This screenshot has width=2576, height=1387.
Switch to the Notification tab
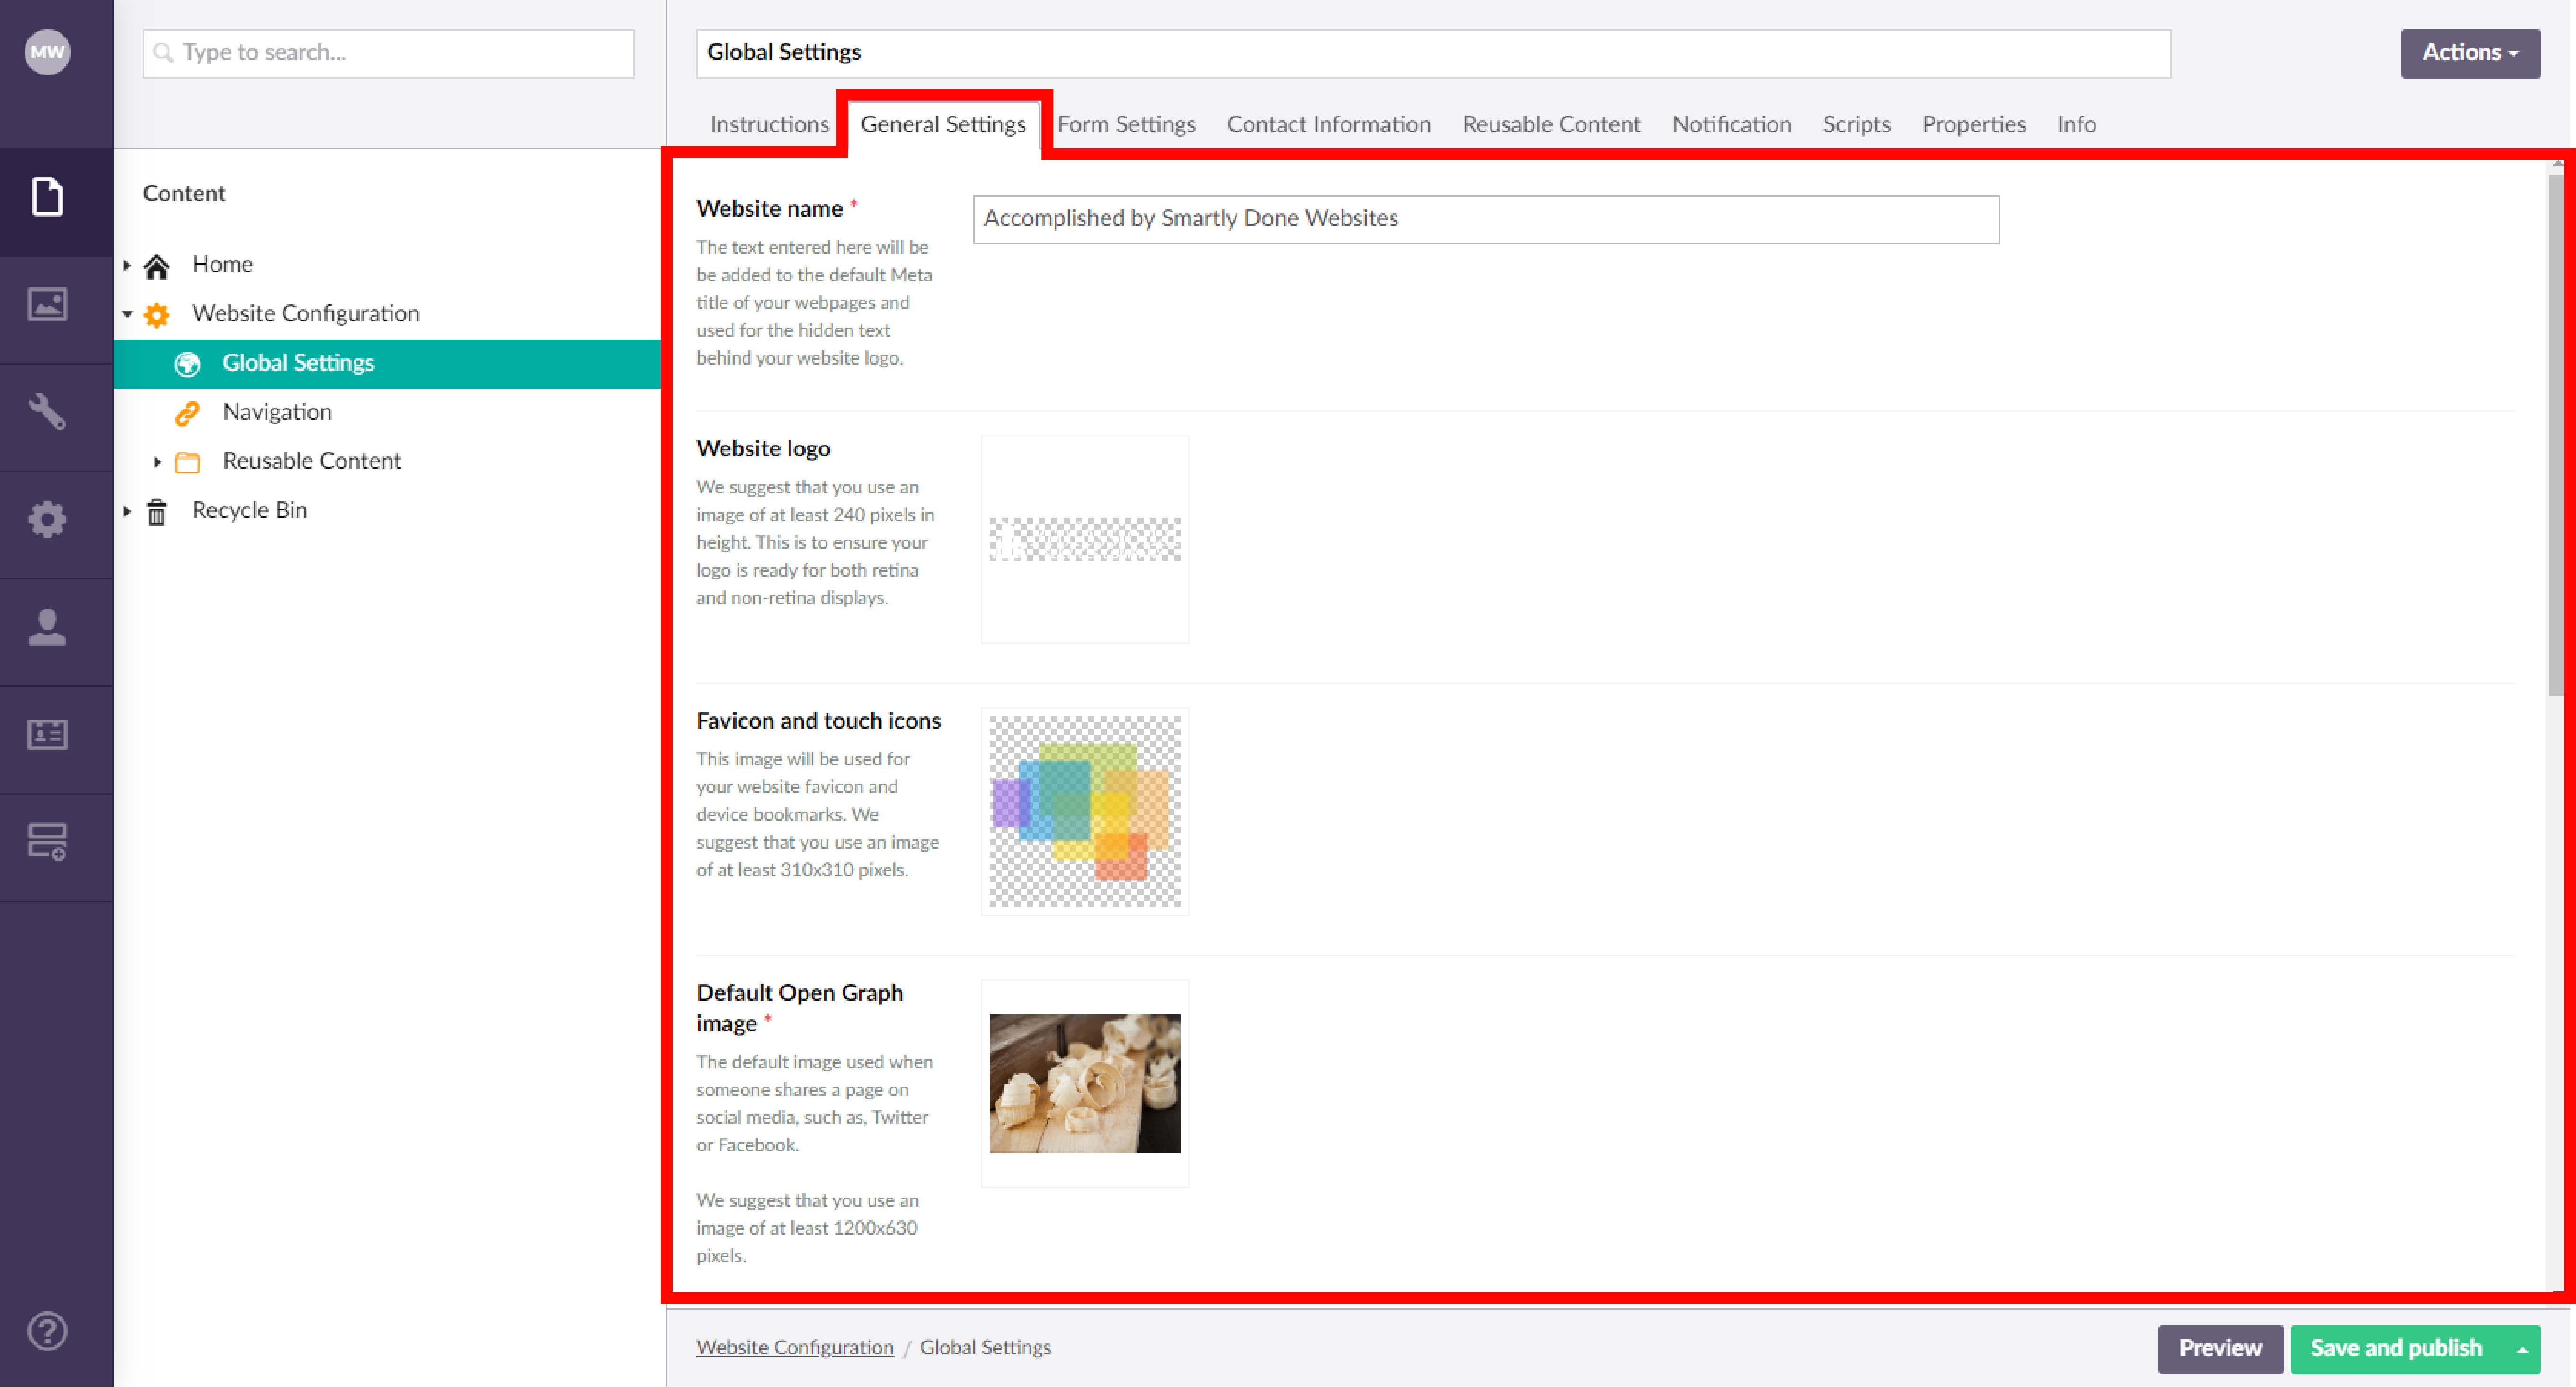tap(1731, 124)
